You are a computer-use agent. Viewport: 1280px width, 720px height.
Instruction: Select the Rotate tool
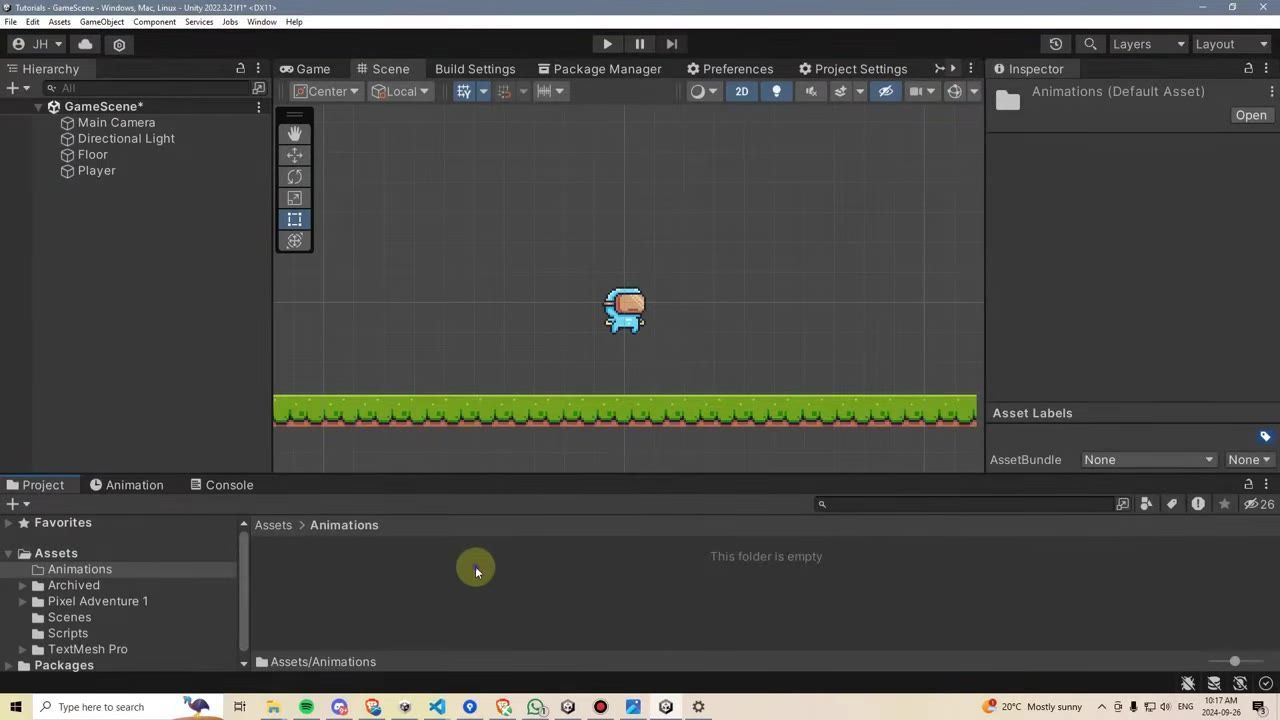[294, 176]
